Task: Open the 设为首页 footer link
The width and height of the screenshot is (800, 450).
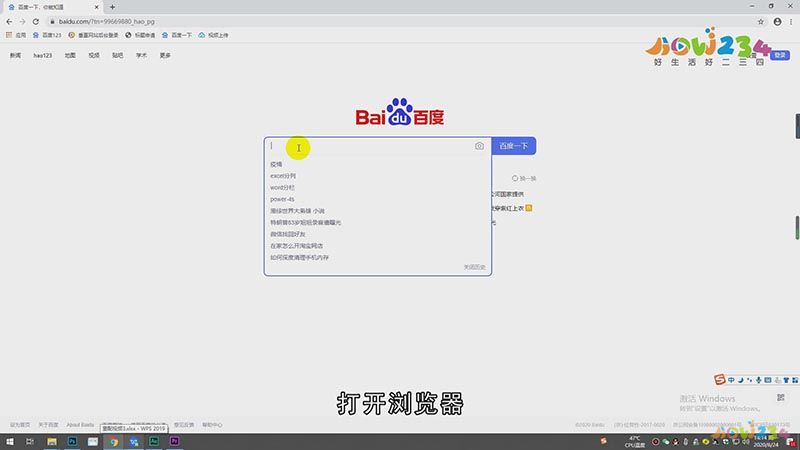Action: click(x=20, y=425)
